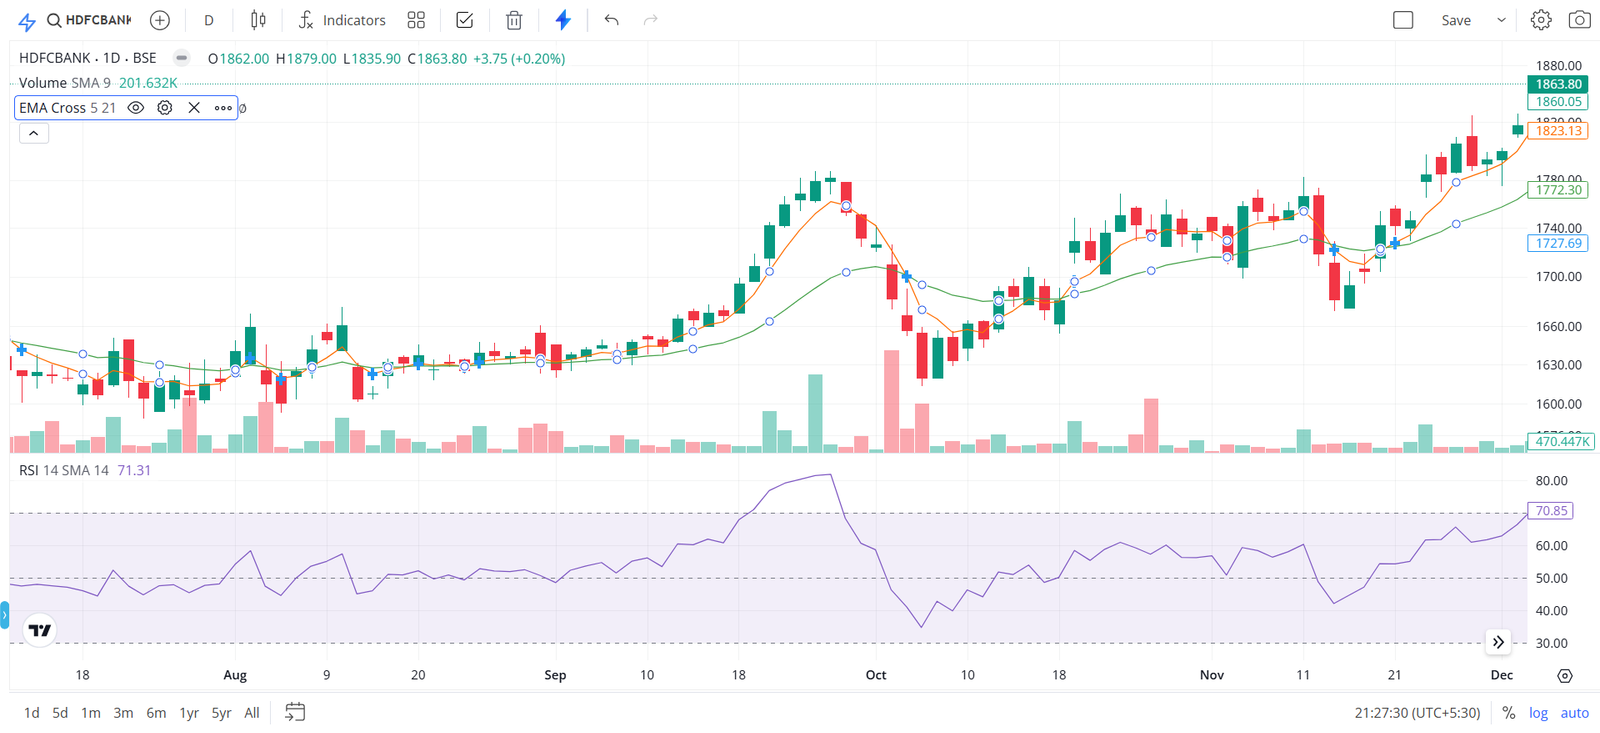This screenshot has height=733, width=1600.
Task: Click the 1860.05 price label
Action: coord(1559,101)
